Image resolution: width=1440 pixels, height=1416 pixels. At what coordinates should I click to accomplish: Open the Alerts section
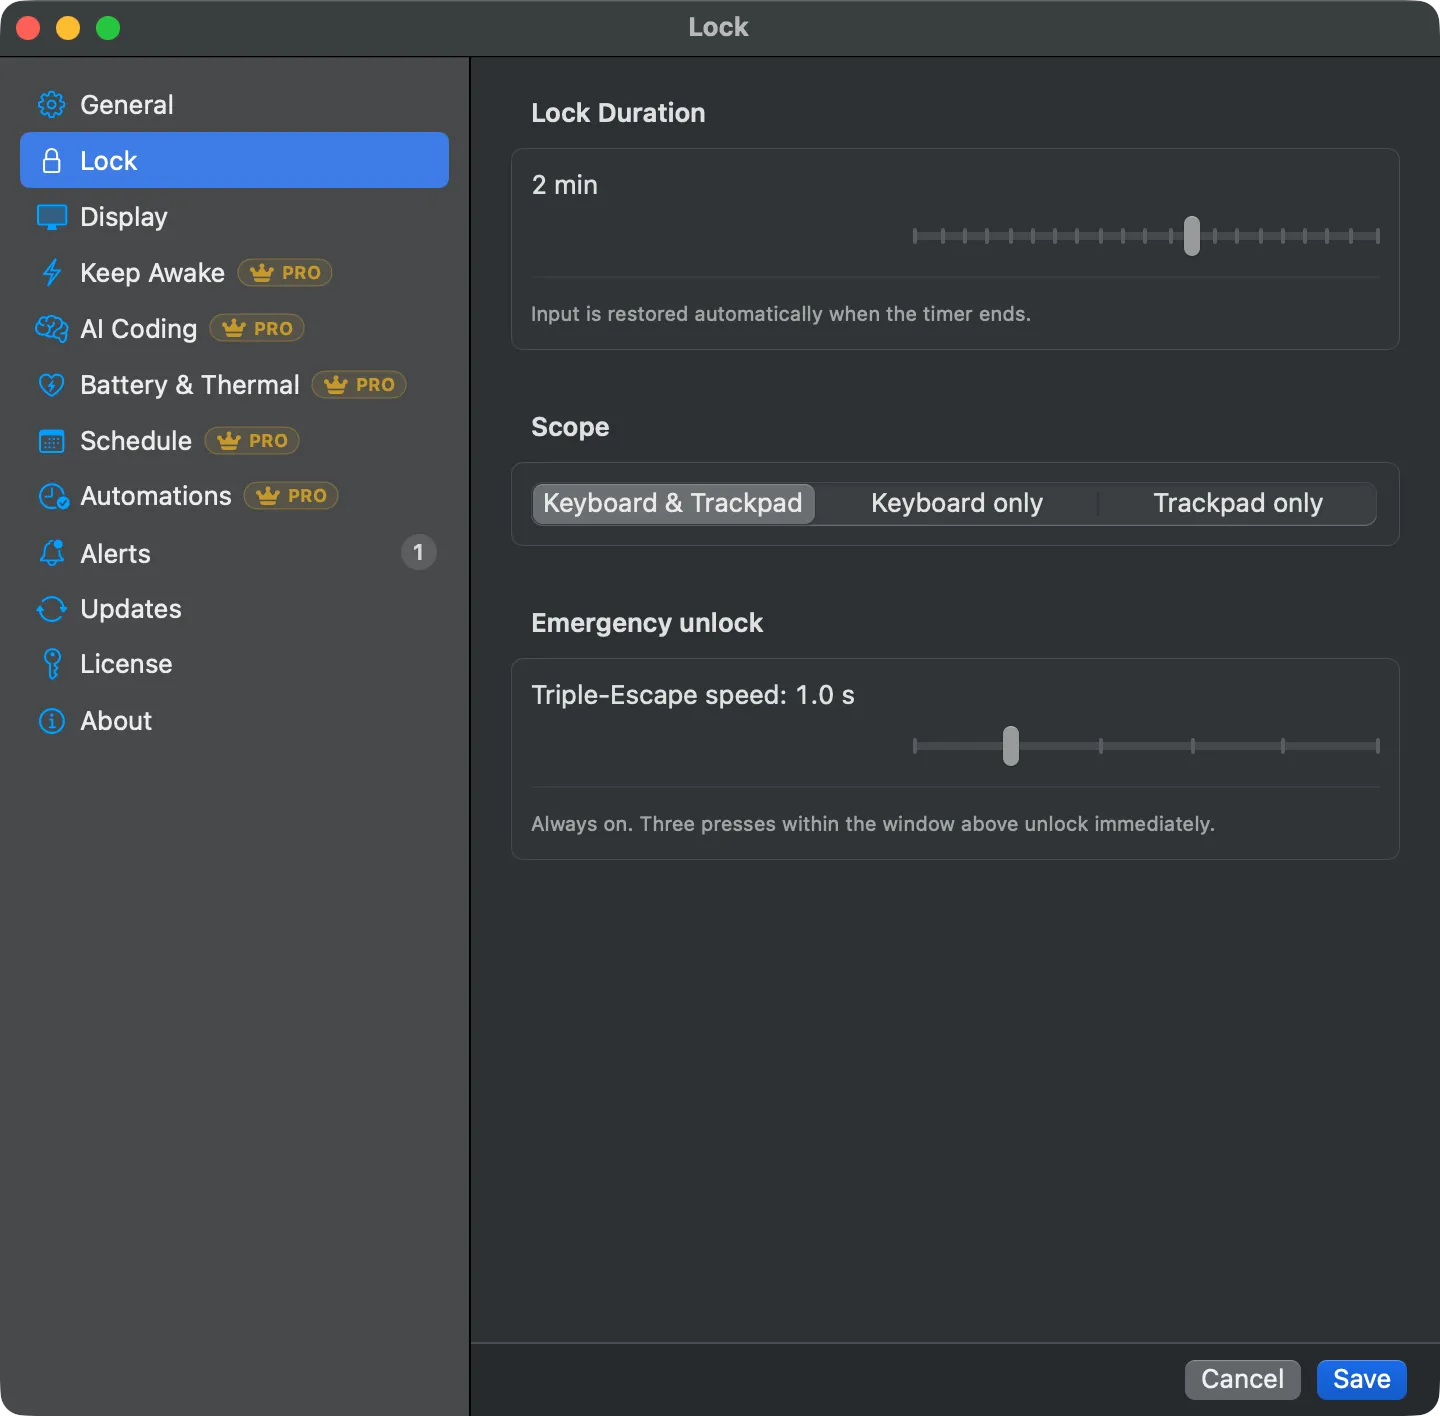(234, 553)
